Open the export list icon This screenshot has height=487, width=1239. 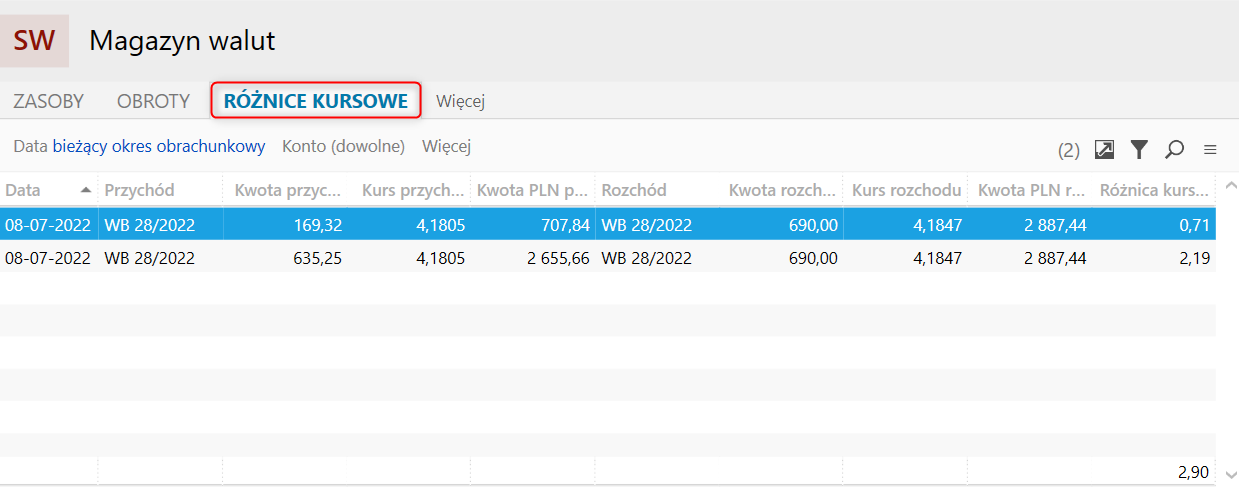tap(1104, 149)
